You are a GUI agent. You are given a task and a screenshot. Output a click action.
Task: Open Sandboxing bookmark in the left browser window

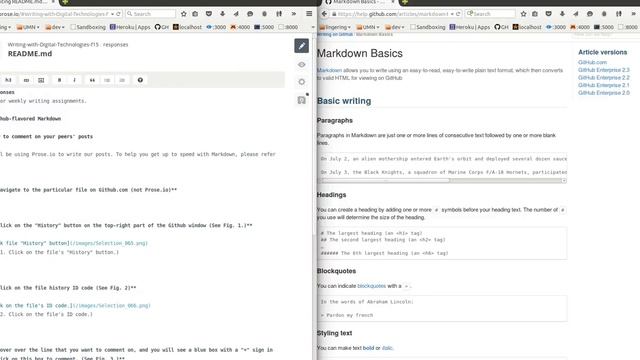tap(88, 27)
